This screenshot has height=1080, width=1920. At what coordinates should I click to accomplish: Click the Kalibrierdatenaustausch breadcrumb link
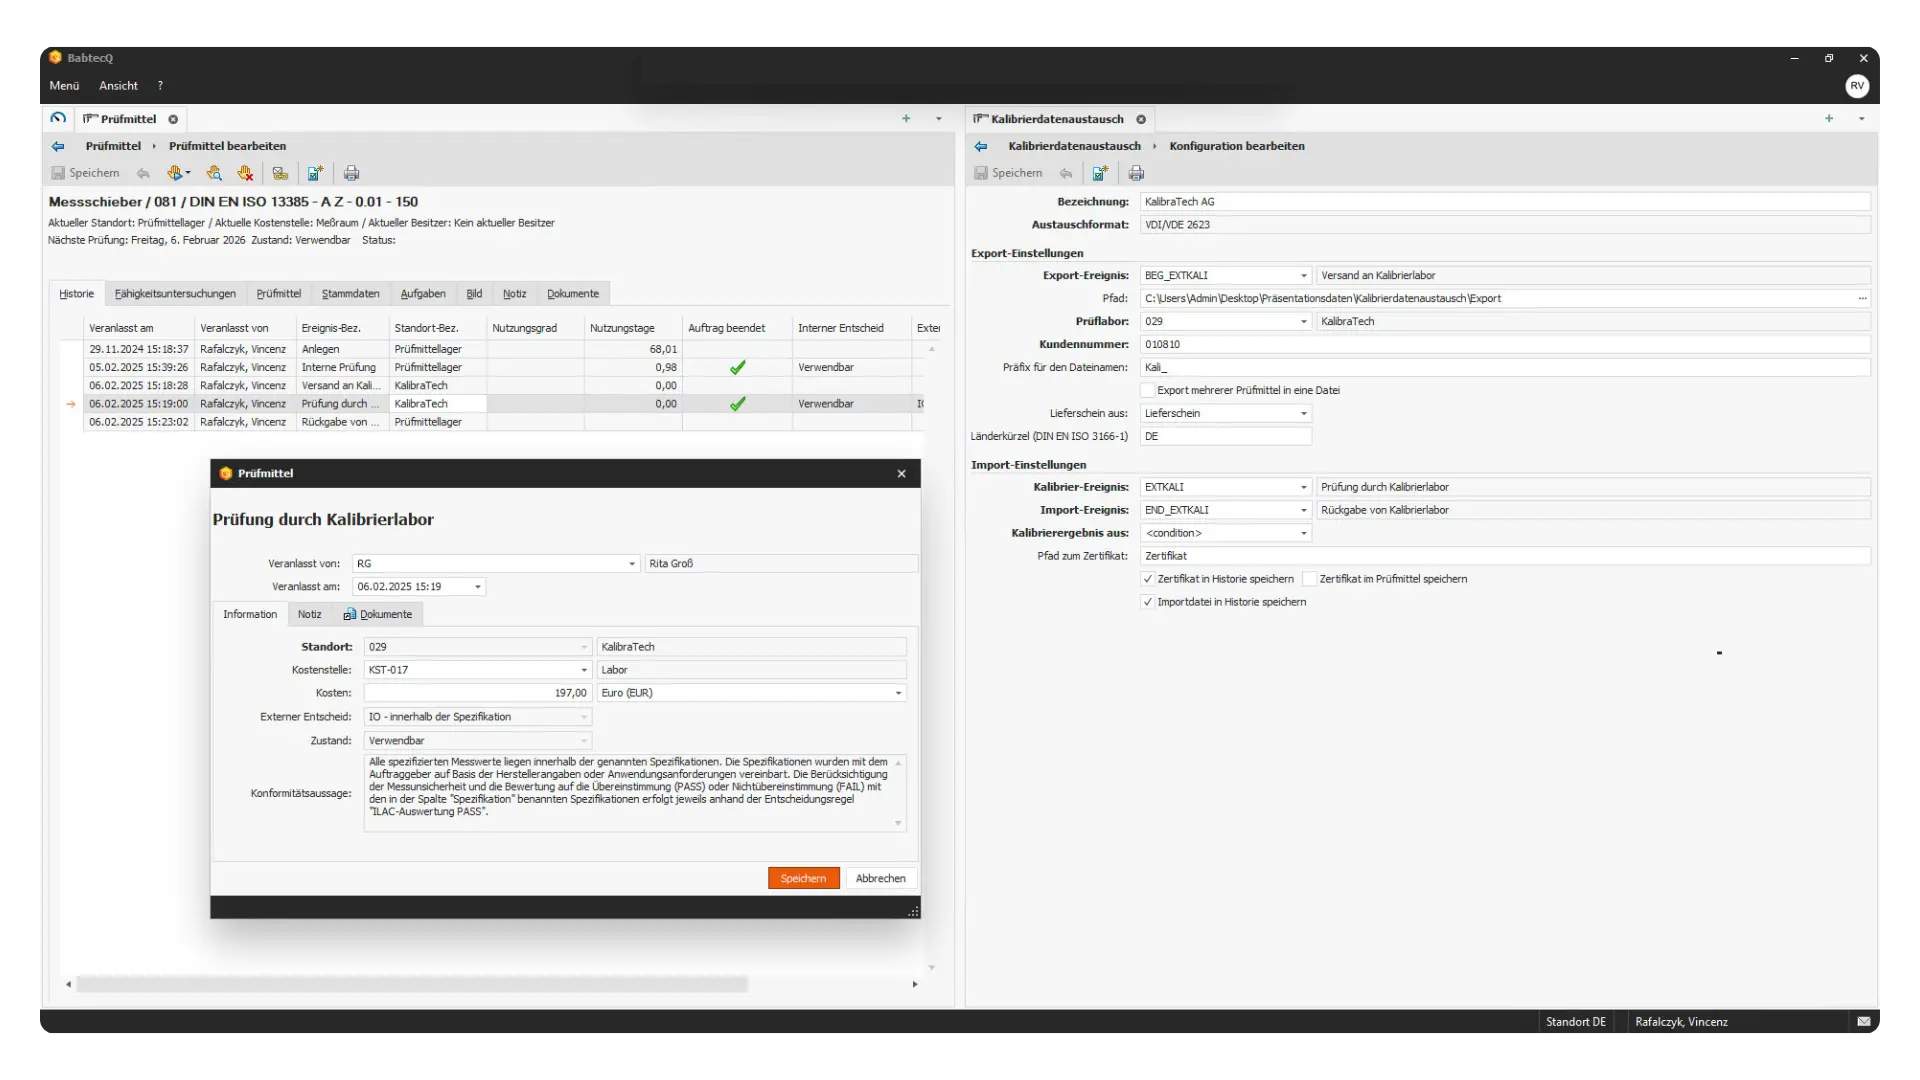click(1074, 146)
